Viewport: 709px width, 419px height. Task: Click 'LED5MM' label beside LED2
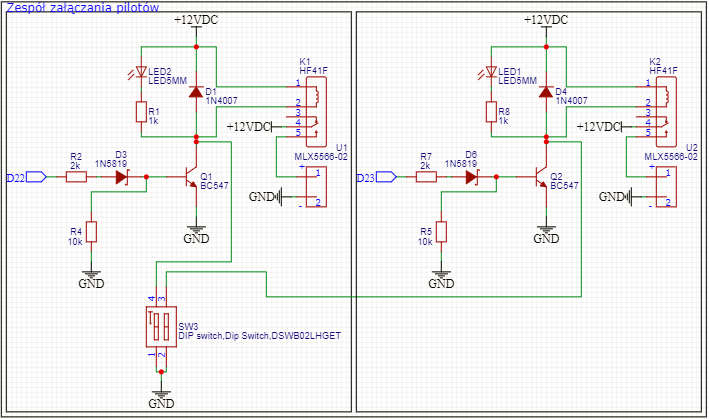[167, 81]
